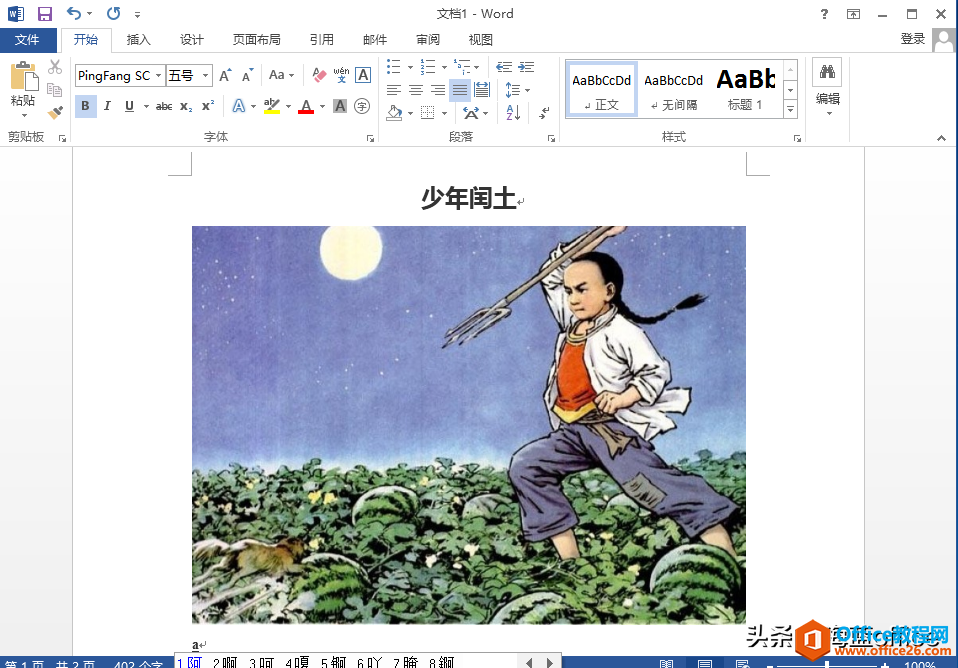
Task: Switch to the 审阅 Review tab
Action: tap(428, 40)
